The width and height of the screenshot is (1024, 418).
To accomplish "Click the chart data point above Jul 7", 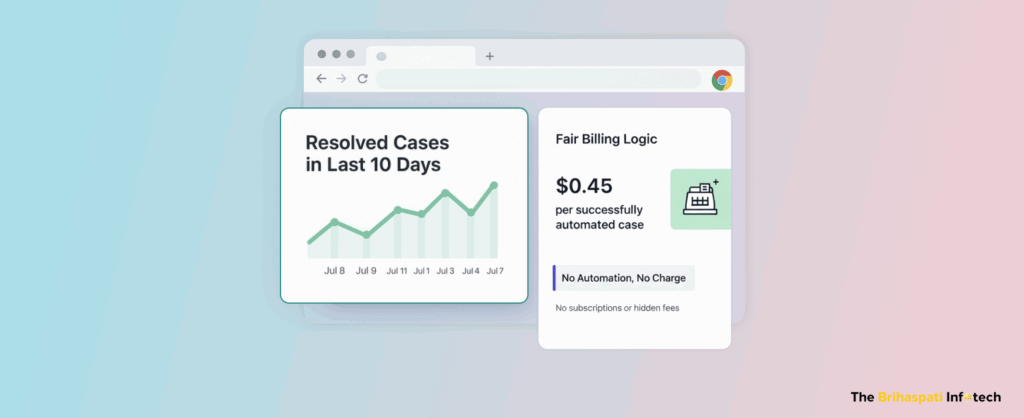I will 494,185.
